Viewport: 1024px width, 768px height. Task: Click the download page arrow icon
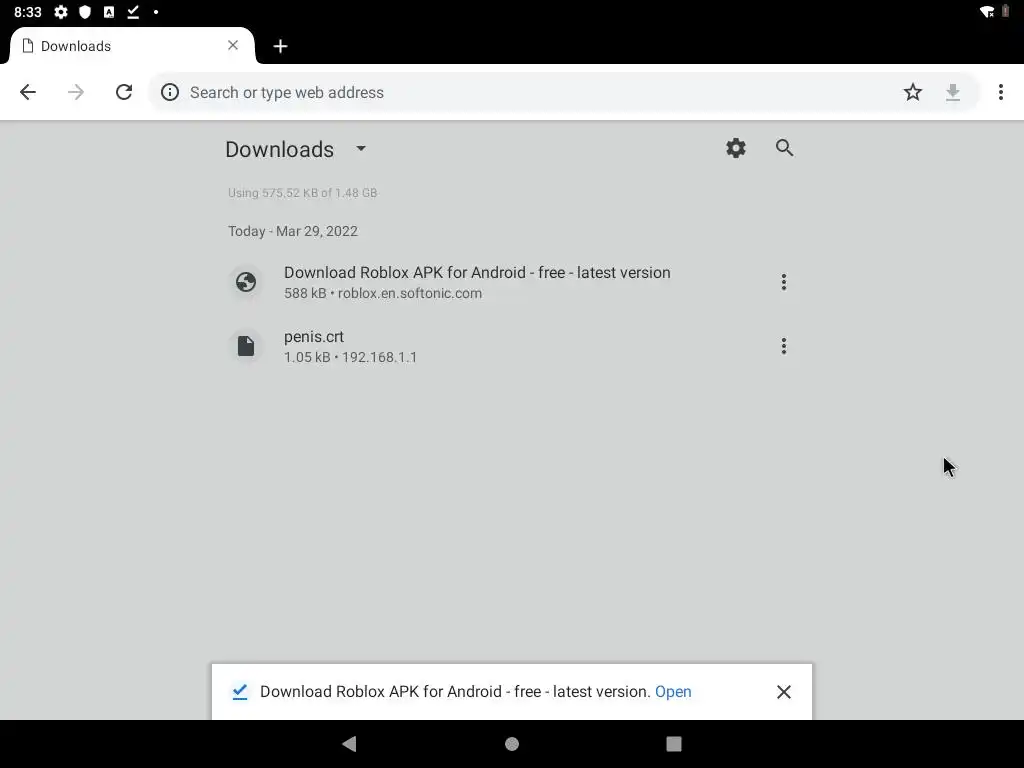[x=953, y=92]
